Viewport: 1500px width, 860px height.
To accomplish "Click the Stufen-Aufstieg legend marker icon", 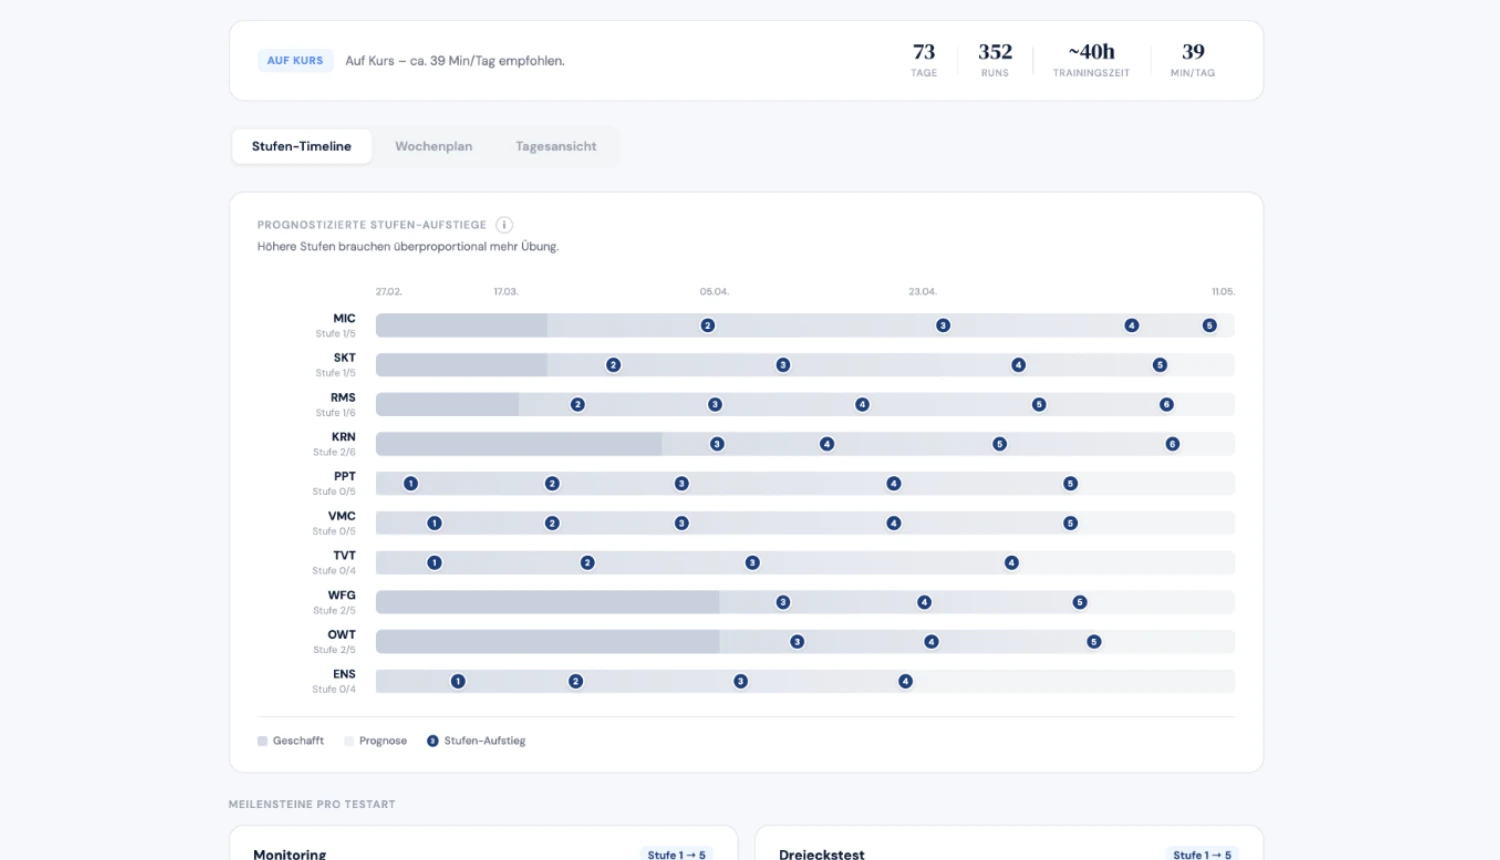I will coord(432,741).
